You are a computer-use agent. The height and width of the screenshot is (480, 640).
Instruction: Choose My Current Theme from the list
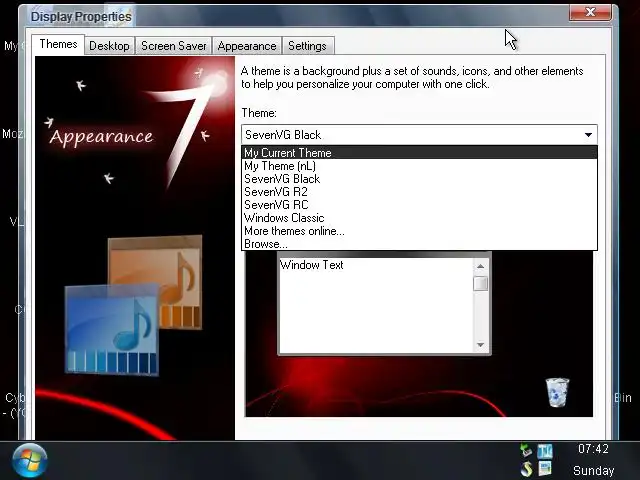(419, 153)
